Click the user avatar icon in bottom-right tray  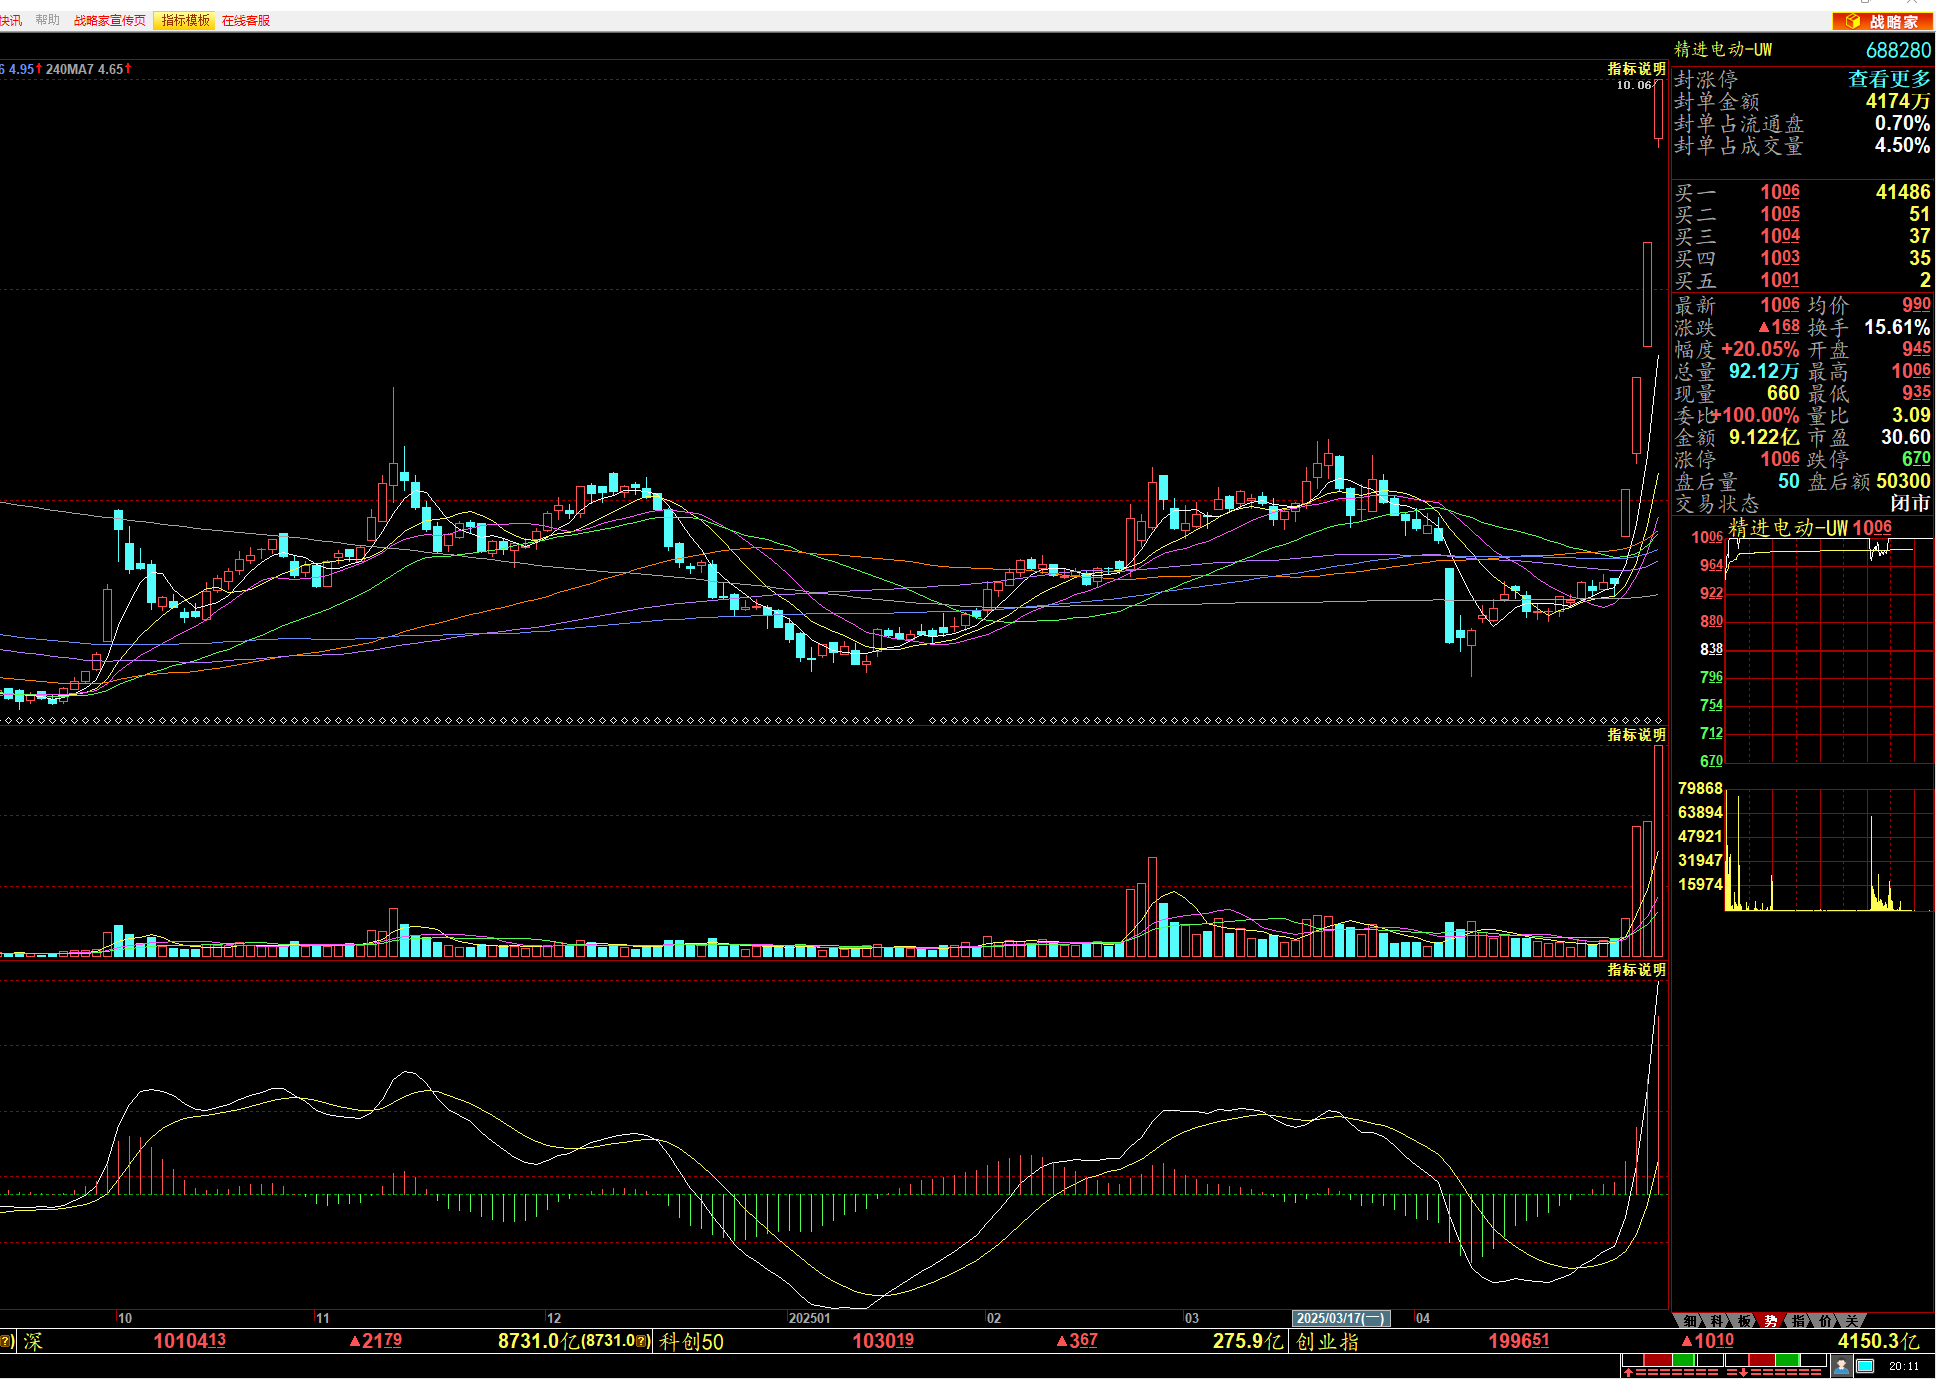(1842, 1366)
